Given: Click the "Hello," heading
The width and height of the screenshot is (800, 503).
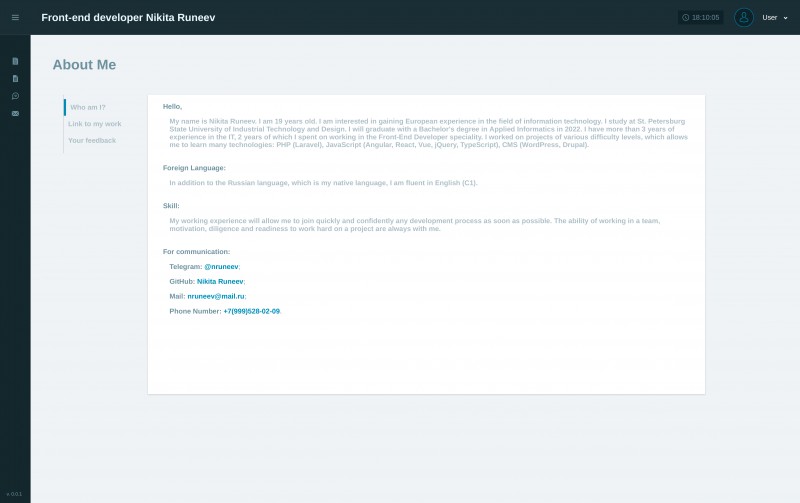Looking at the screenshot, I should pyautogui.click(x=172, y=107).
